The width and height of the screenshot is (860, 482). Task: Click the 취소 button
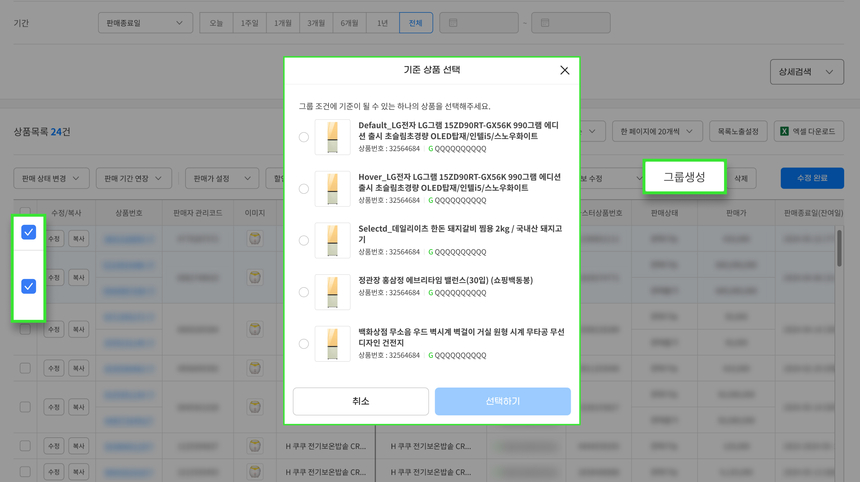[361, 401]
